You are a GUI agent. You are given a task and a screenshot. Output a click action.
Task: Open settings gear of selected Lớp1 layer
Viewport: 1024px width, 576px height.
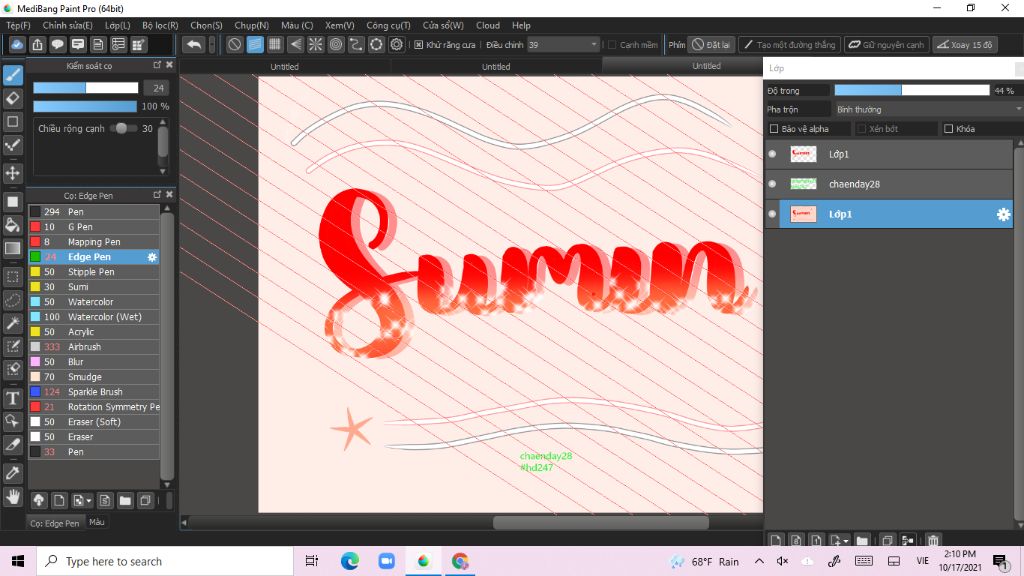coord(1003,214)
